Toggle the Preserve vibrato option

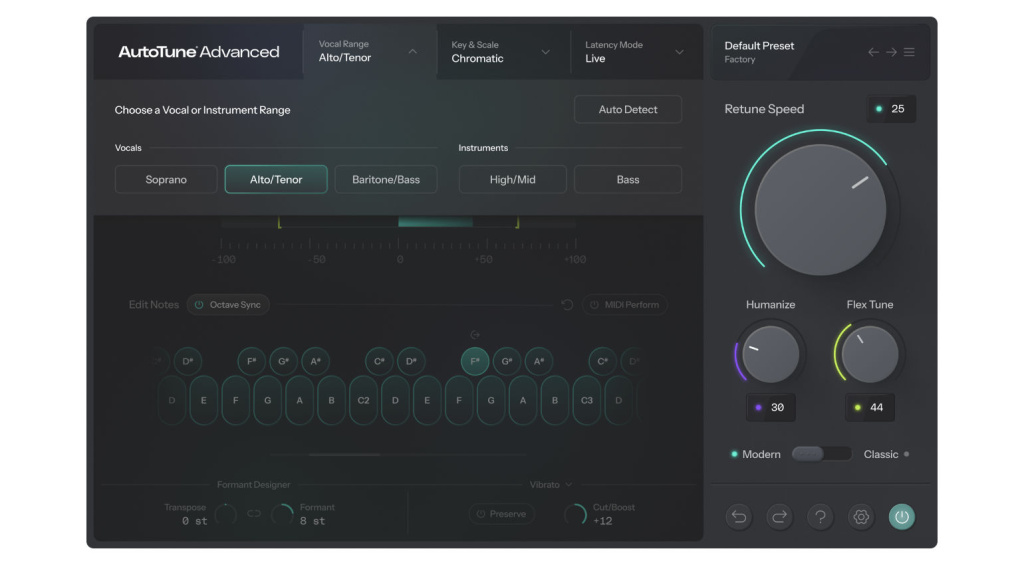502,514
